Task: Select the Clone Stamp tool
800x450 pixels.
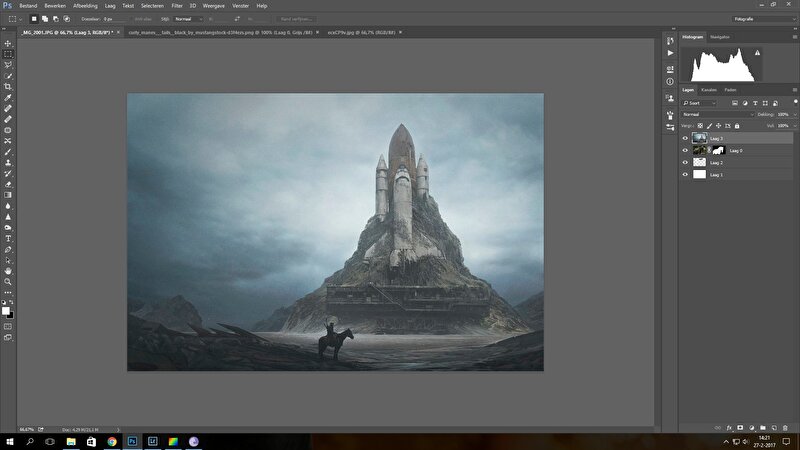Action: [x=8, y=163]
